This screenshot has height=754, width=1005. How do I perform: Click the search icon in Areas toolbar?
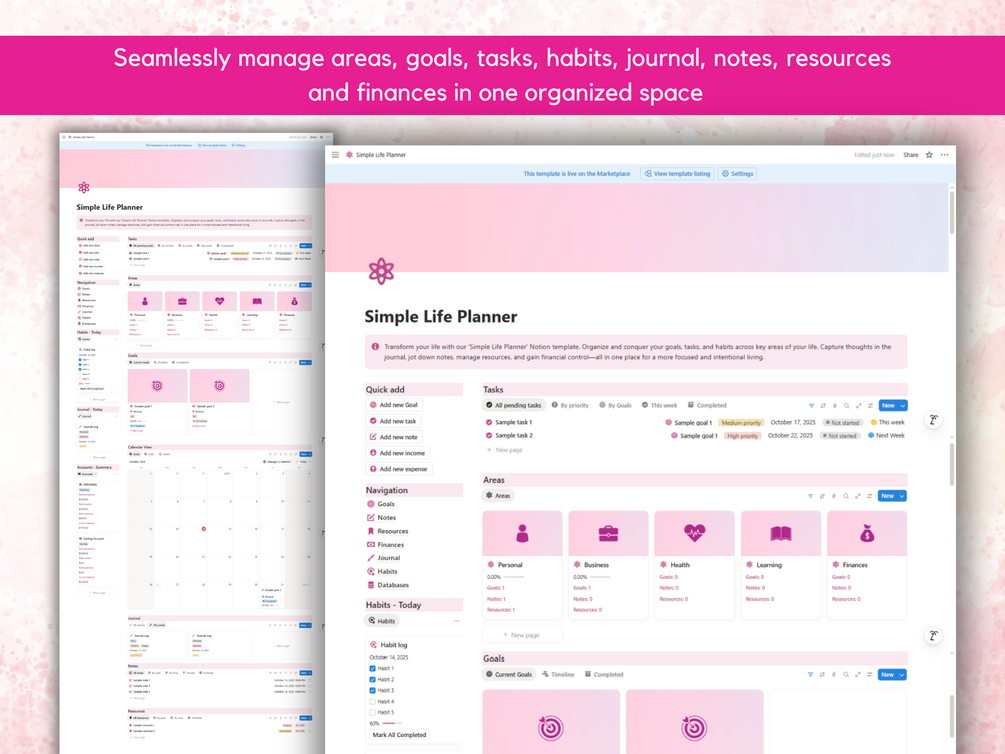tap(846, 496)
